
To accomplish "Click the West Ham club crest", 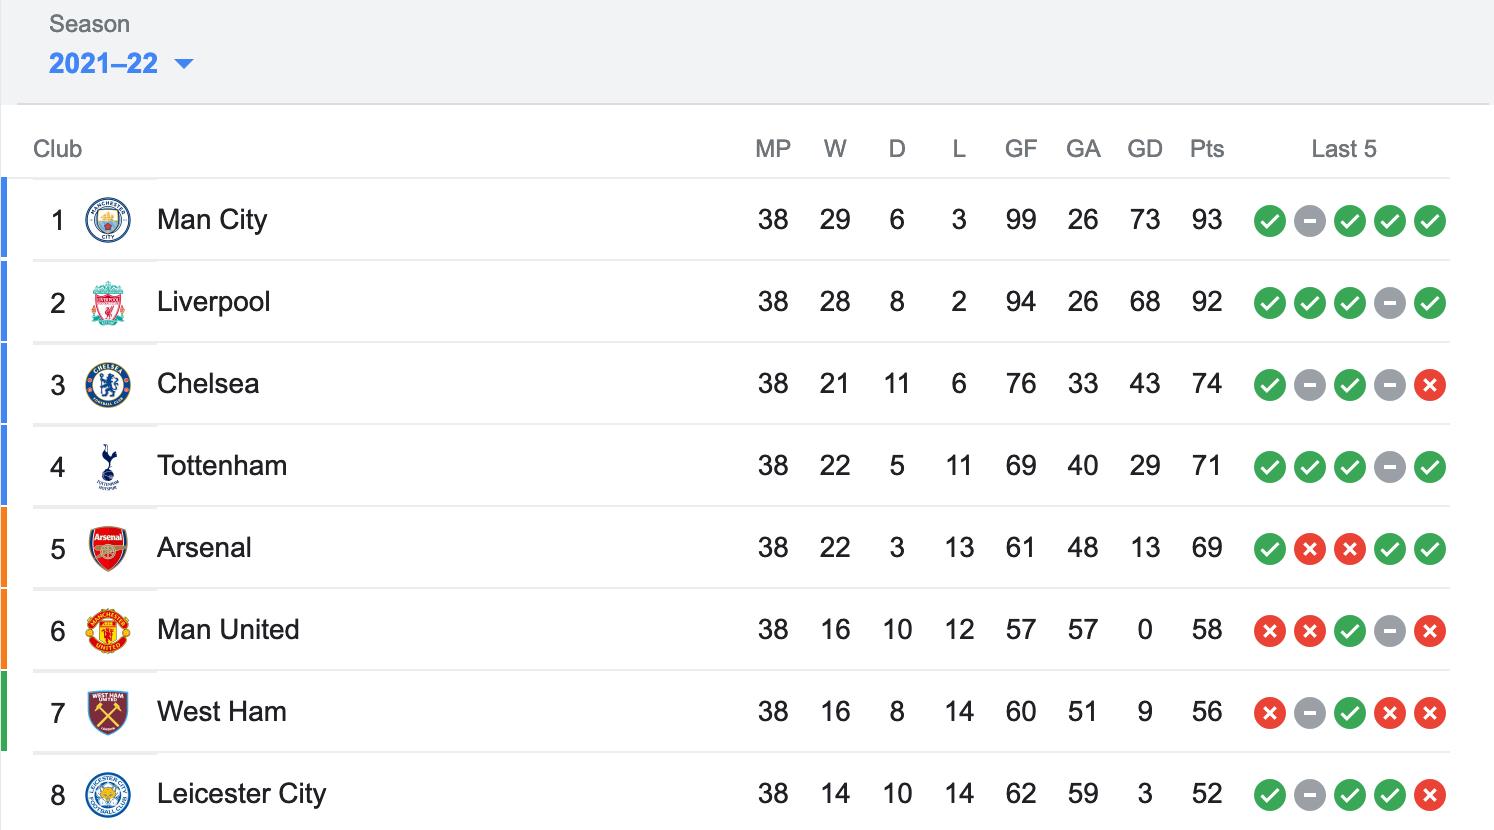I will click(x=108, y=712).
